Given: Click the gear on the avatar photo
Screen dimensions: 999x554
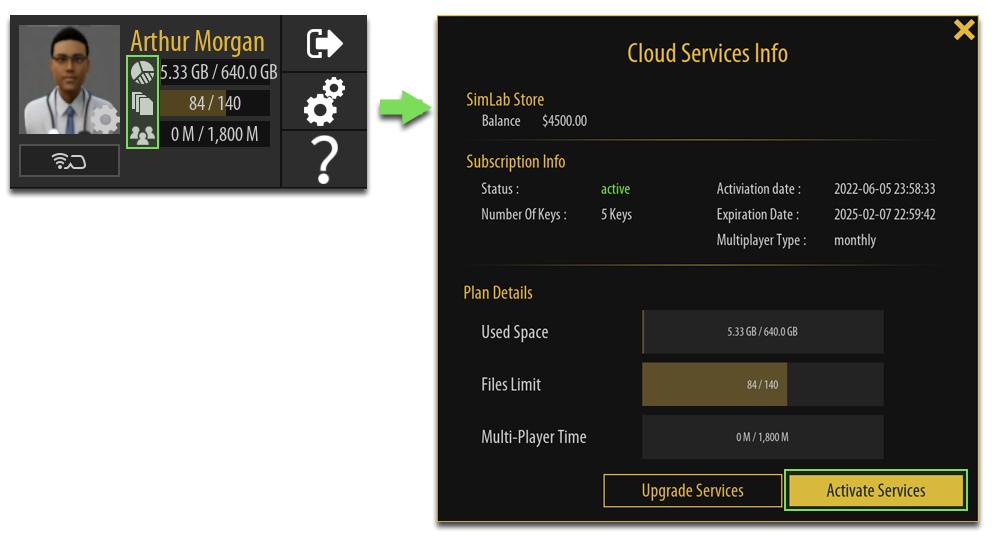Looking at the screenshot, I should pos(104,119).
